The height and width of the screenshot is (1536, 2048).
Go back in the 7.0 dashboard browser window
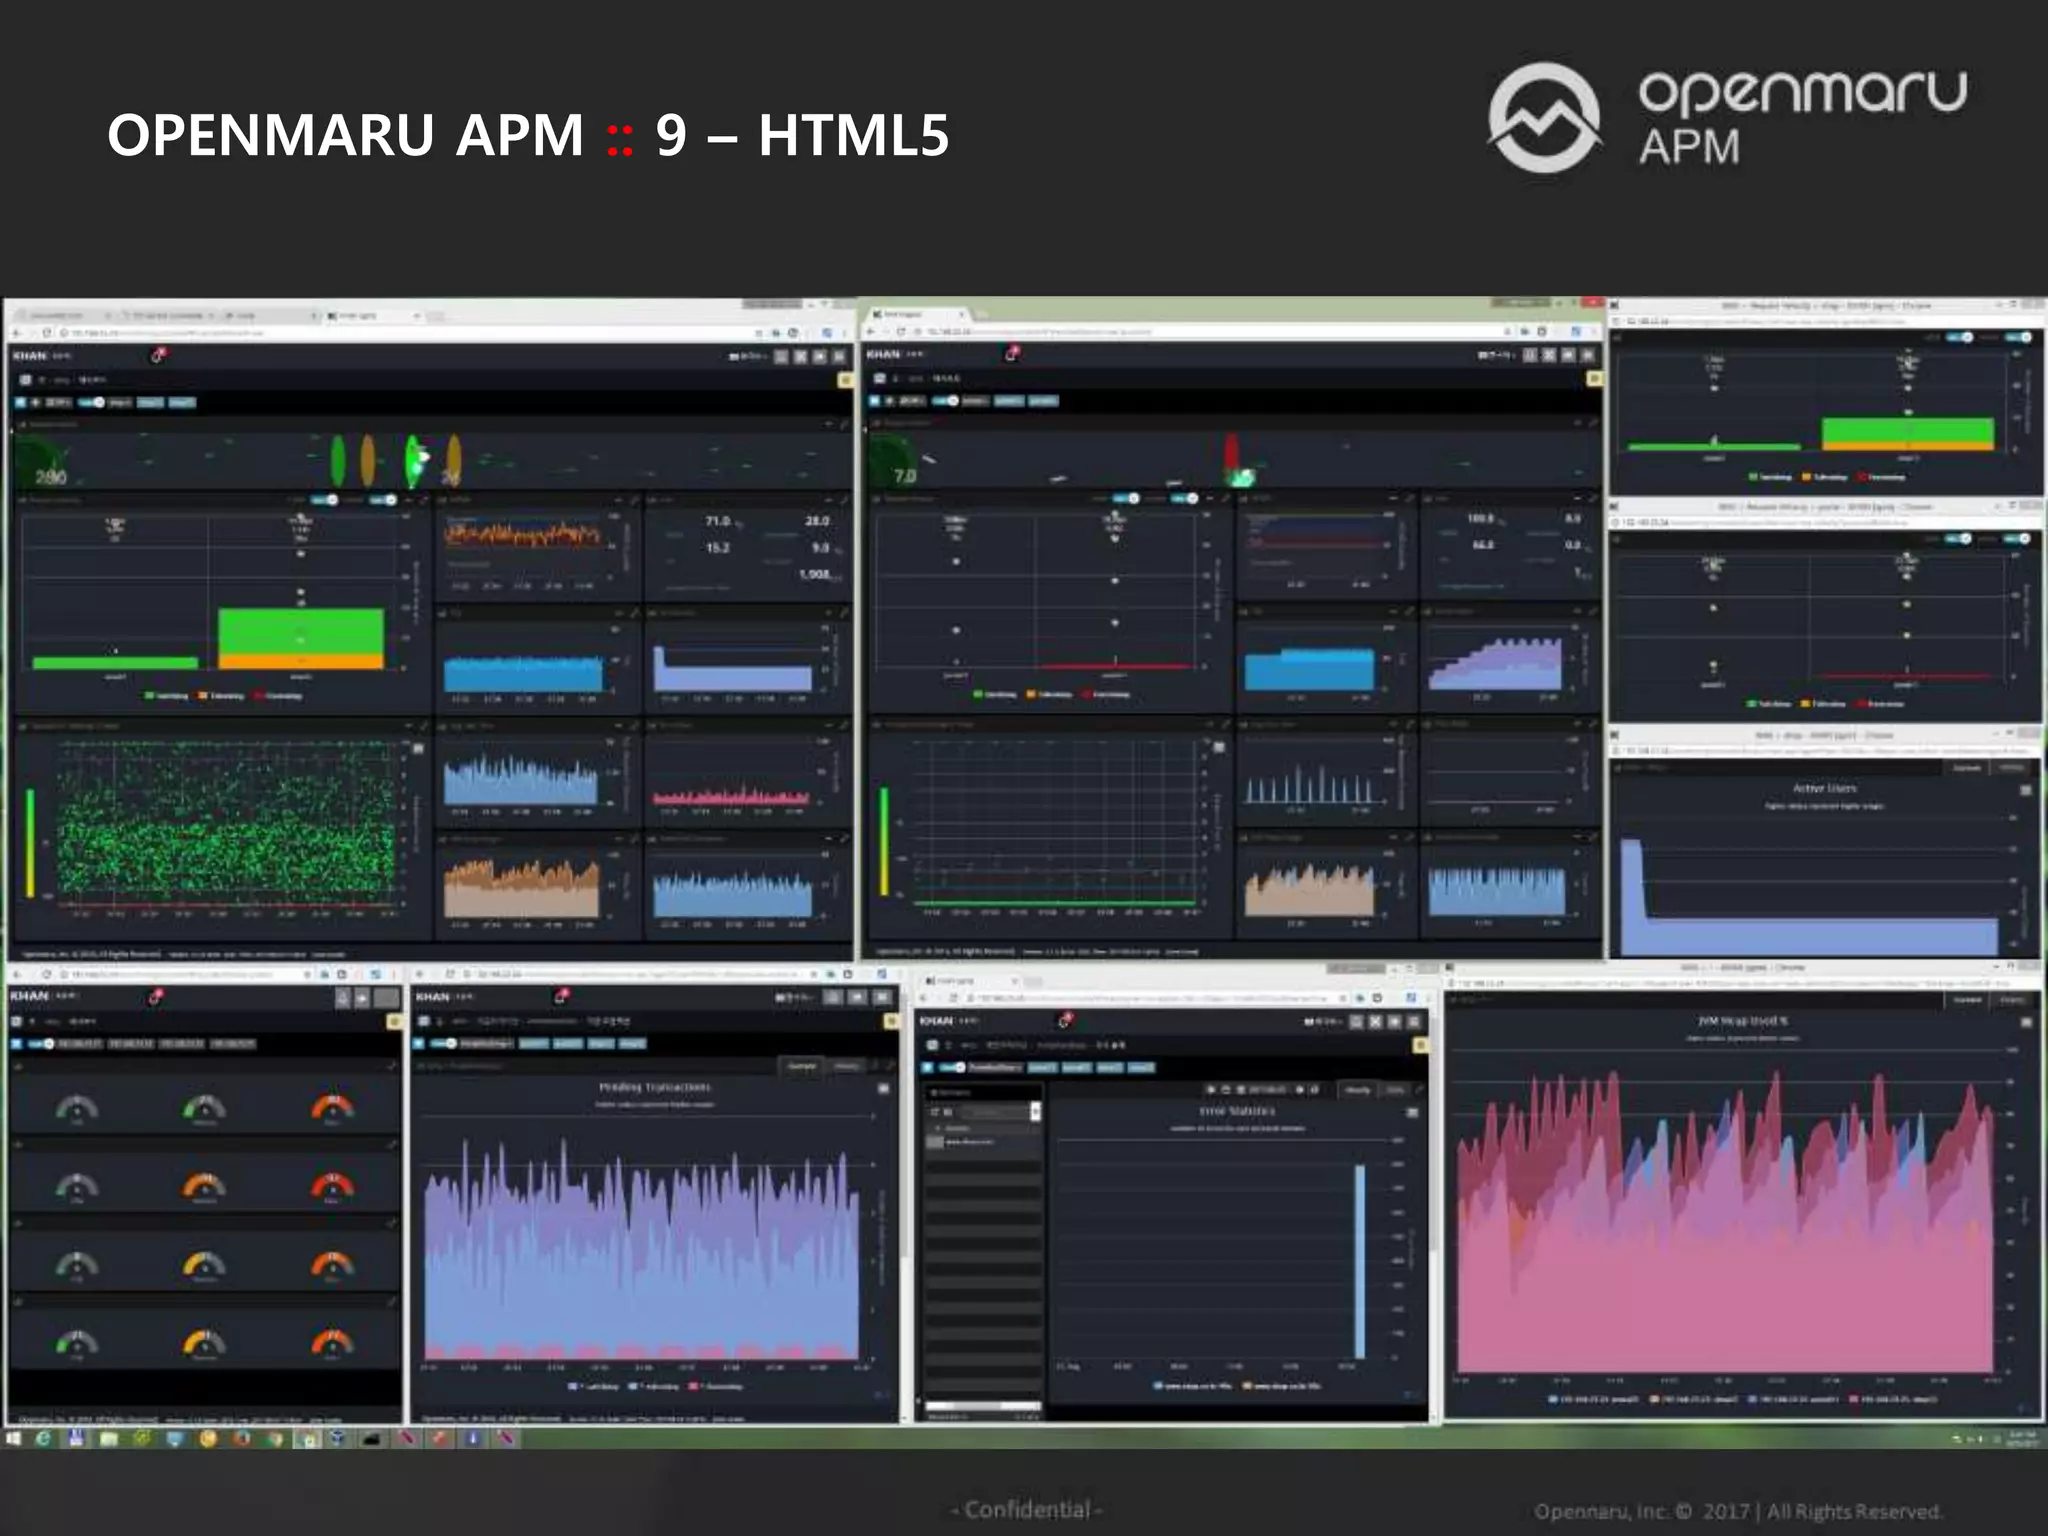click(x=871, y=331)
